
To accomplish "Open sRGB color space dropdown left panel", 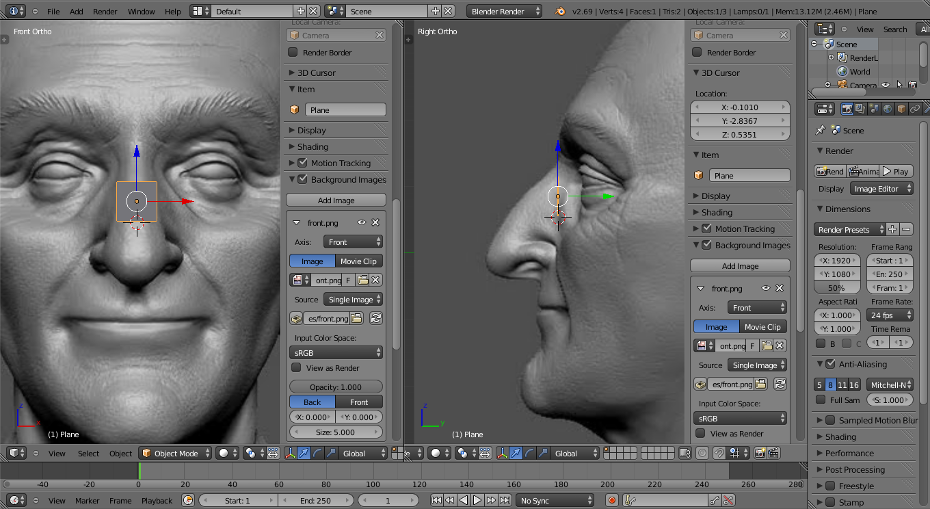I will coord(336,352).
